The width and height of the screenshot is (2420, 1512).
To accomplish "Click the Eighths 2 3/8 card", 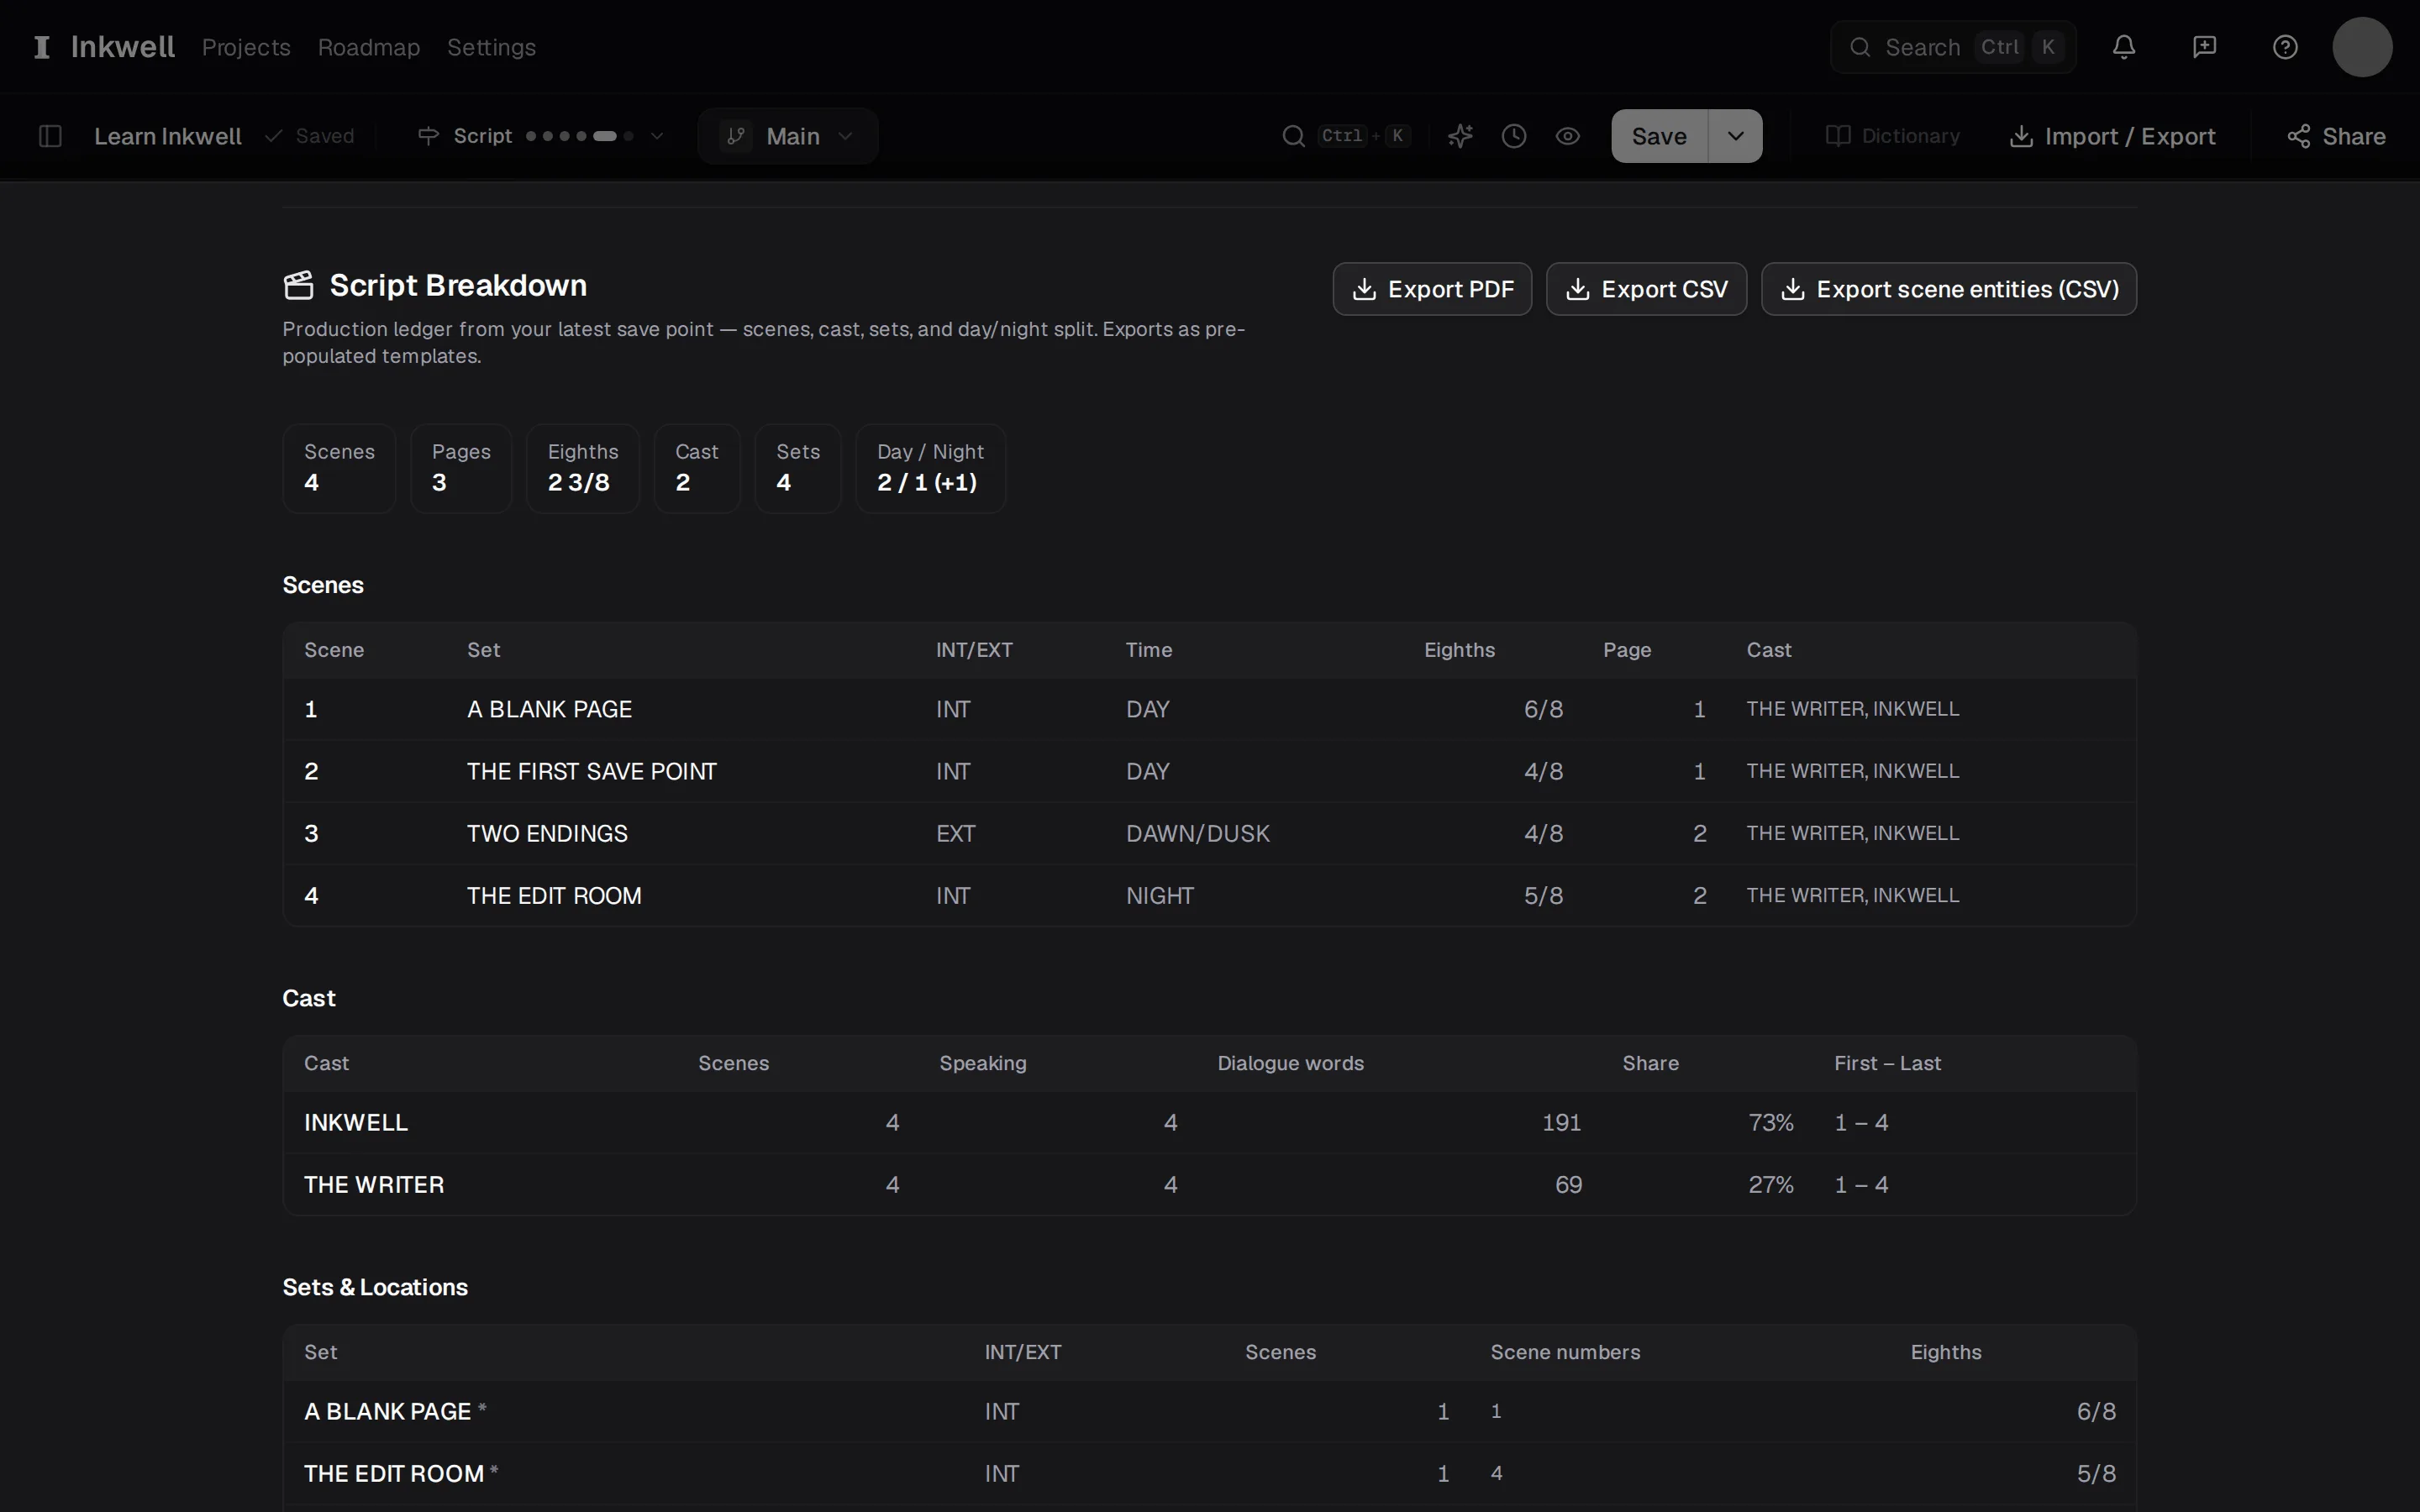I will [x=583, y=468].
